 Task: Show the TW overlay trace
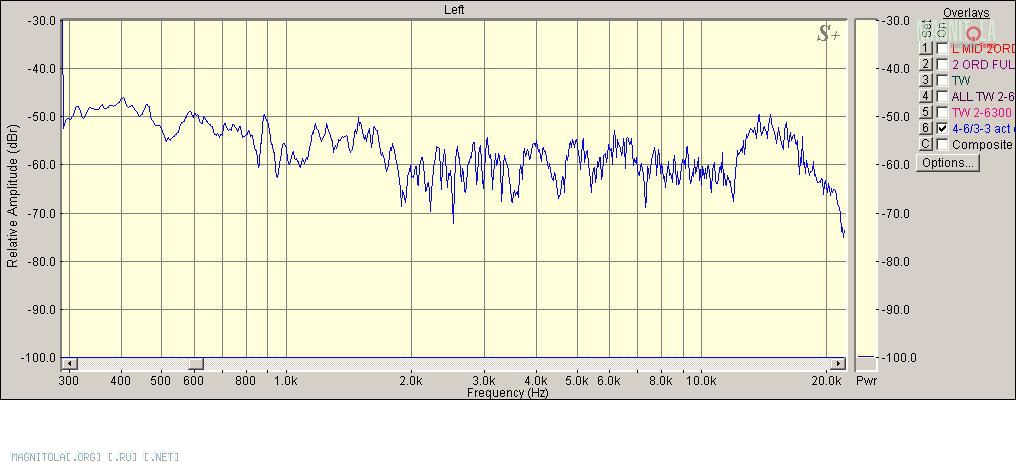(x=942, y=80)
